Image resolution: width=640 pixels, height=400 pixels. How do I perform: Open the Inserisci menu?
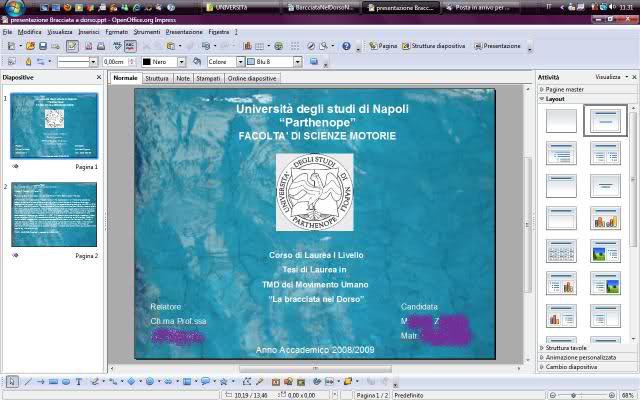point(89,32)
